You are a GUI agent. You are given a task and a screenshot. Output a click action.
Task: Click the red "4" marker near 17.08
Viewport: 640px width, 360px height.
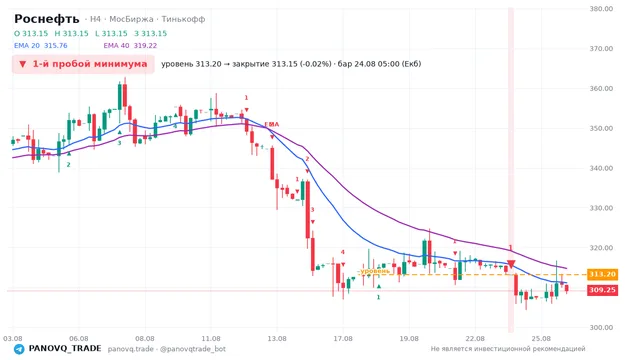pyautogui.click(x=343, y=252)
